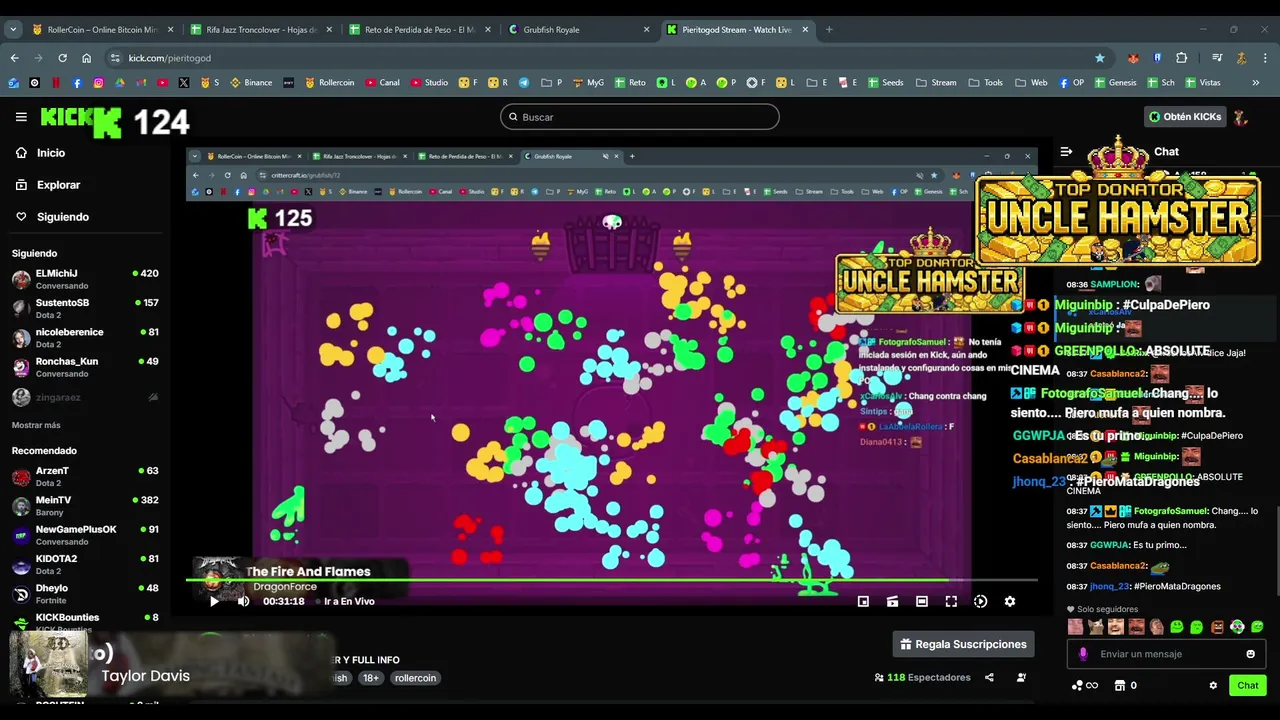Collapse the chat panel with arrow icon
Viewport: 1280px width, 720px height.
coord(1066,152)
